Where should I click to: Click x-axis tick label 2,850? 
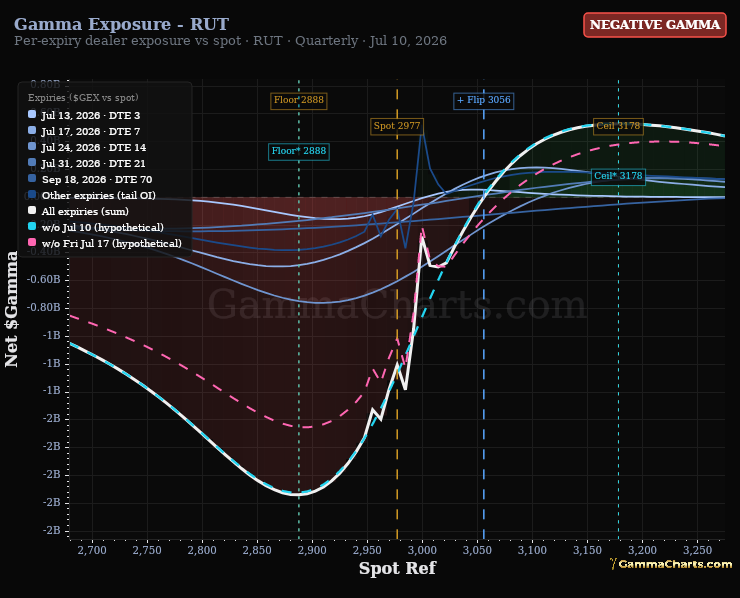pos(257,550)
